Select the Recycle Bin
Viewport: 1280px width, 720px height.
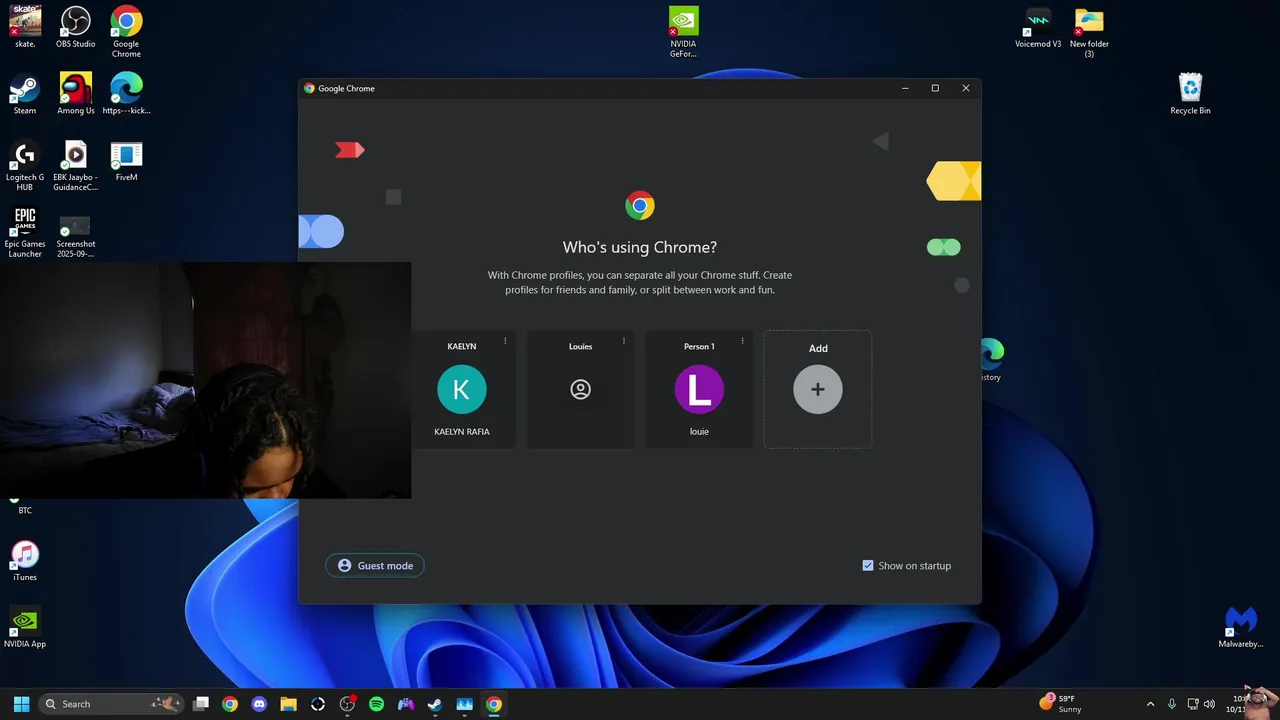click(x=1190, y=94)
